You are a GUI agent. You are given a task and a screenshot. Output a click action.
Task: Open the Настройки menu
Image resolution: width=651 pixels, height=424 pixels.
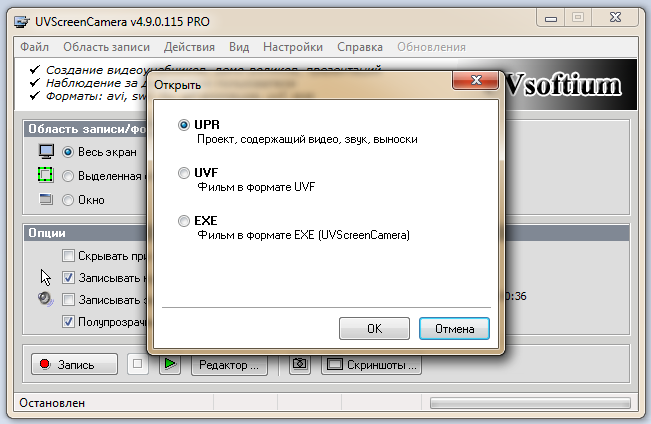click(293, 47)
